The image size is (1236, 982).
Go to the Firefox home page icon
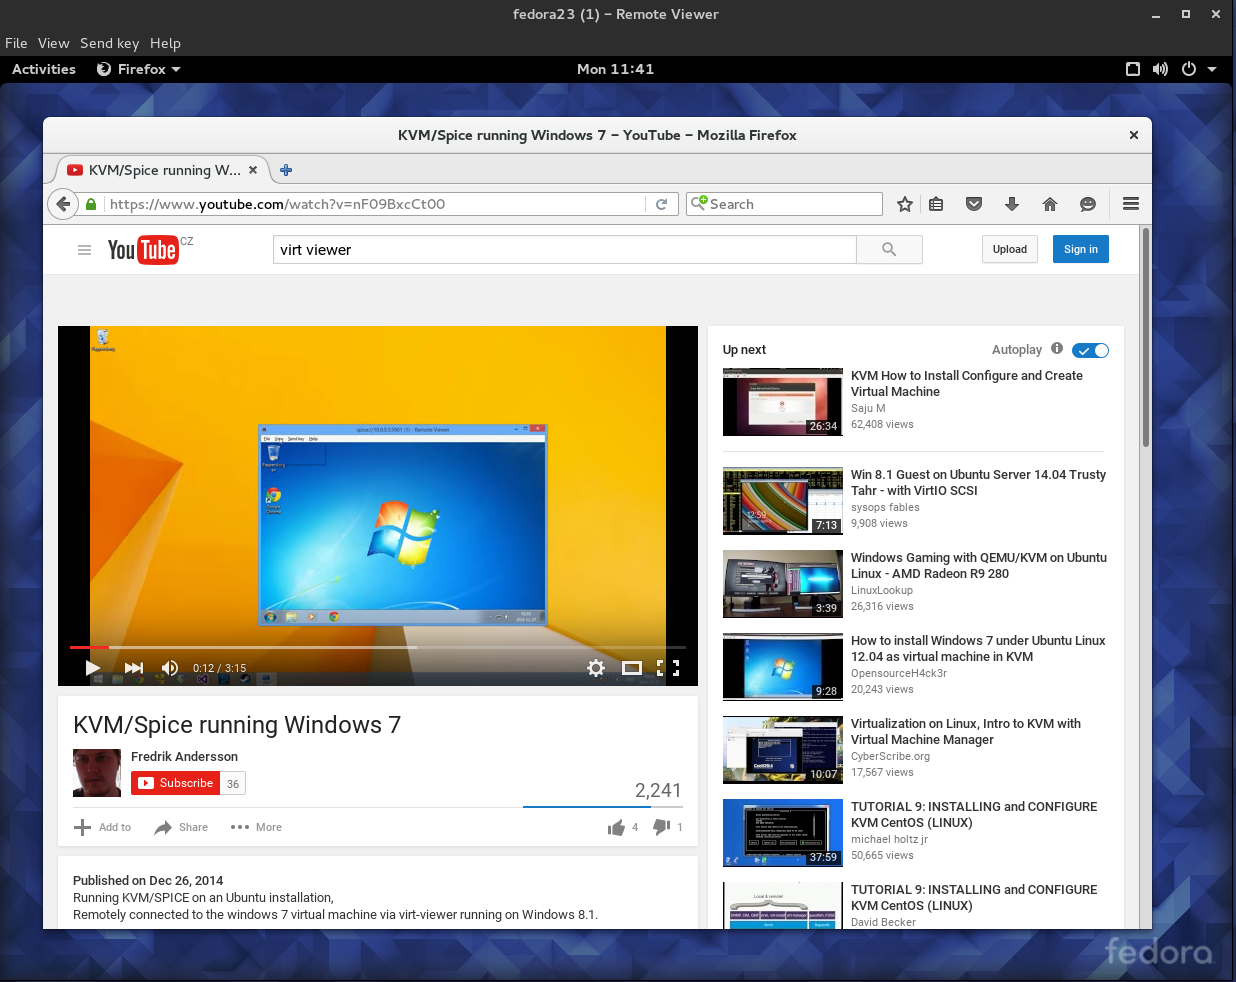1050,204
